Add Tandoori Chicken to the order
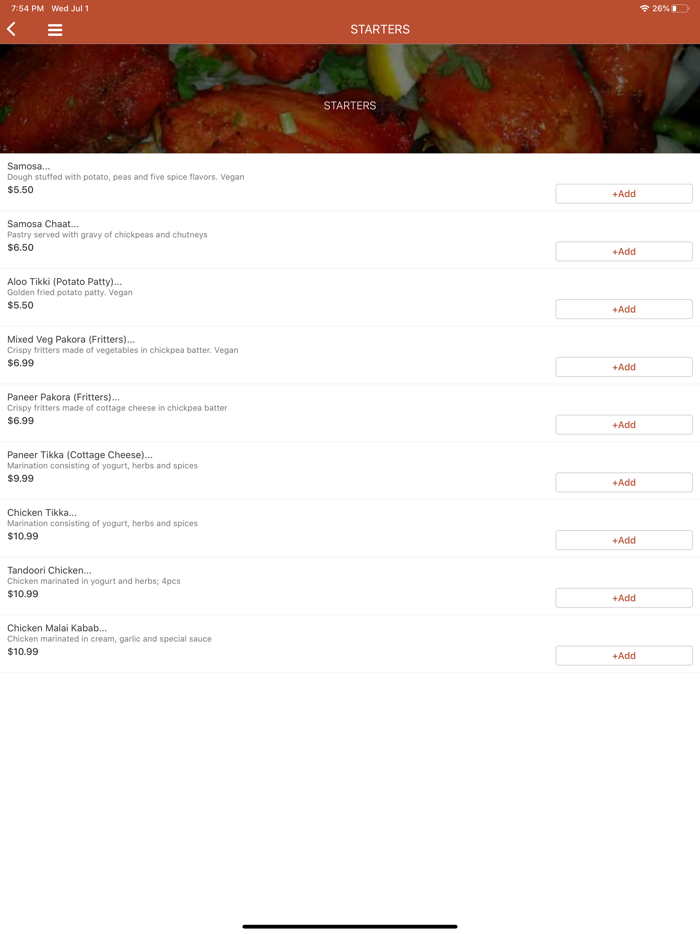The height and width of the screenshot is (934, 700). click(x=623, y=598)
